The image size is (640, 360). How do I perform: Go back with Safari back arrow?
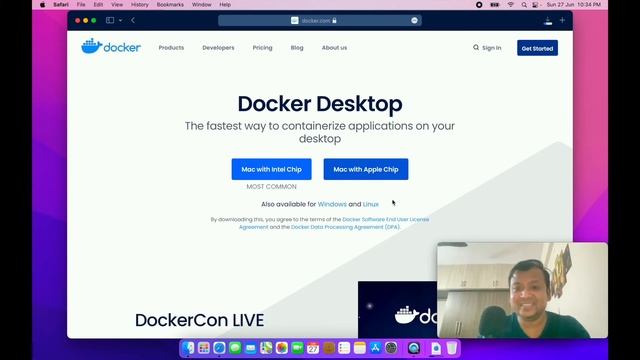coord(133,20)
